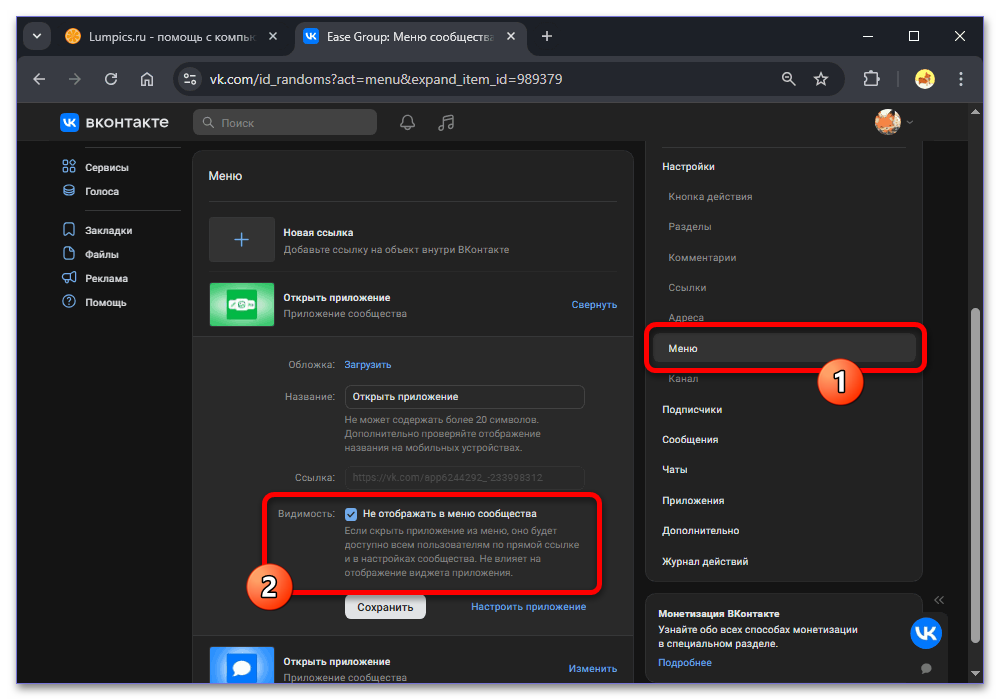Screen dimensions: 1000x700
Task: Focus the VK Поиск search field
Action: click(285, 122)
